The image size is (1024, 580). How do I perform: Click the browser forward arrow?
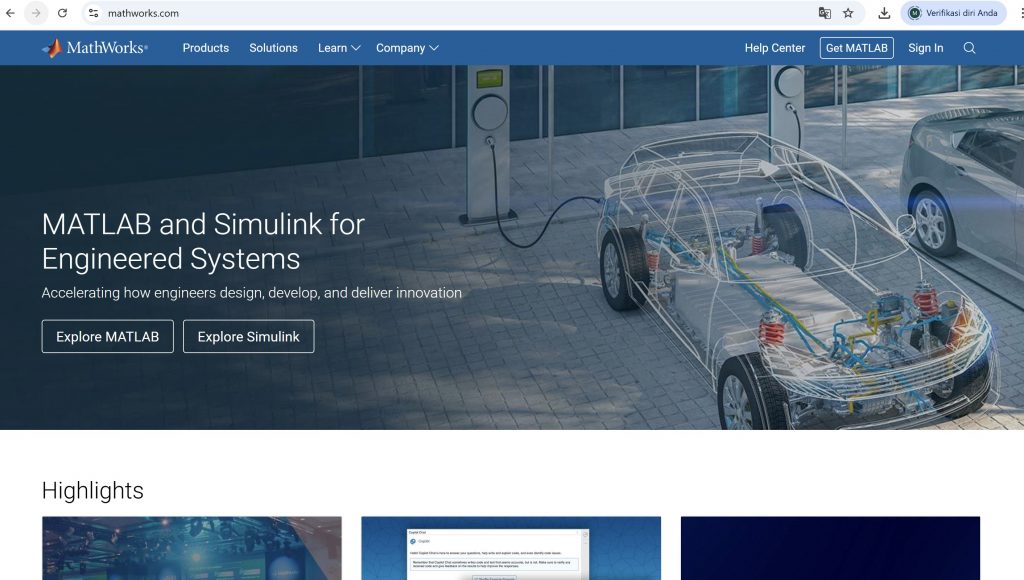[x=36, y=13]
